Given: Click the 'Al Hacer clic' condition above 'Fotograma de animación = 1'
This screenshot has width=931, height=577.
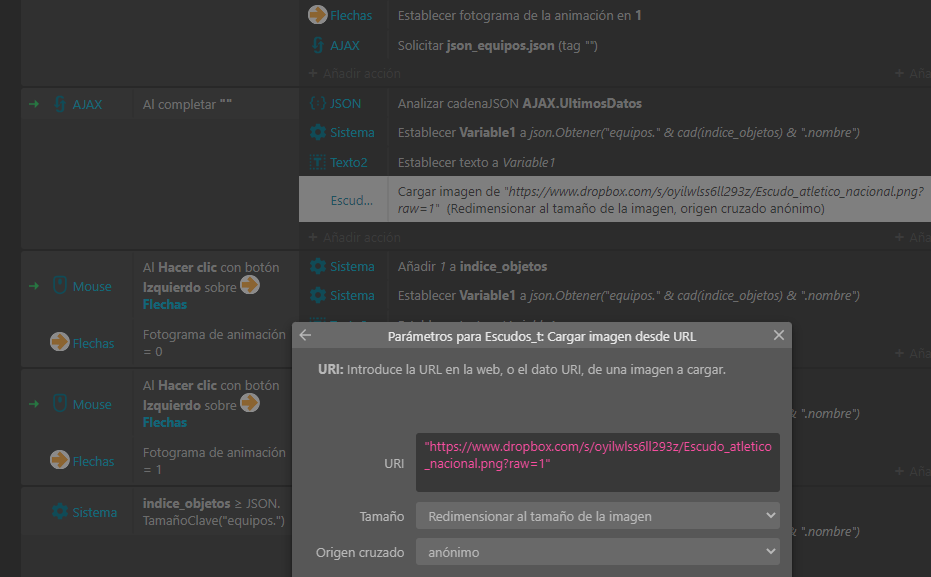Looking at the screenshot, I should [211, 404].
